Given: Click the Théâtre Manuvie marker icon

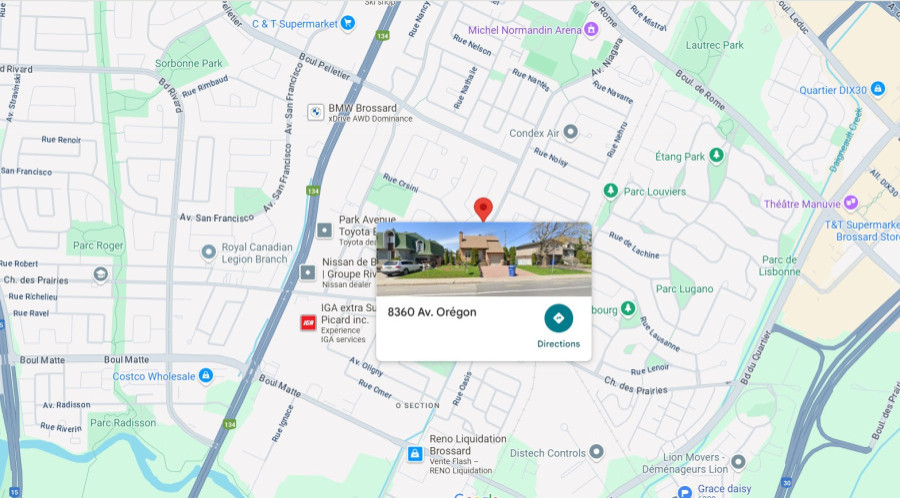Looking at the screenshot, I should (851, 203).
